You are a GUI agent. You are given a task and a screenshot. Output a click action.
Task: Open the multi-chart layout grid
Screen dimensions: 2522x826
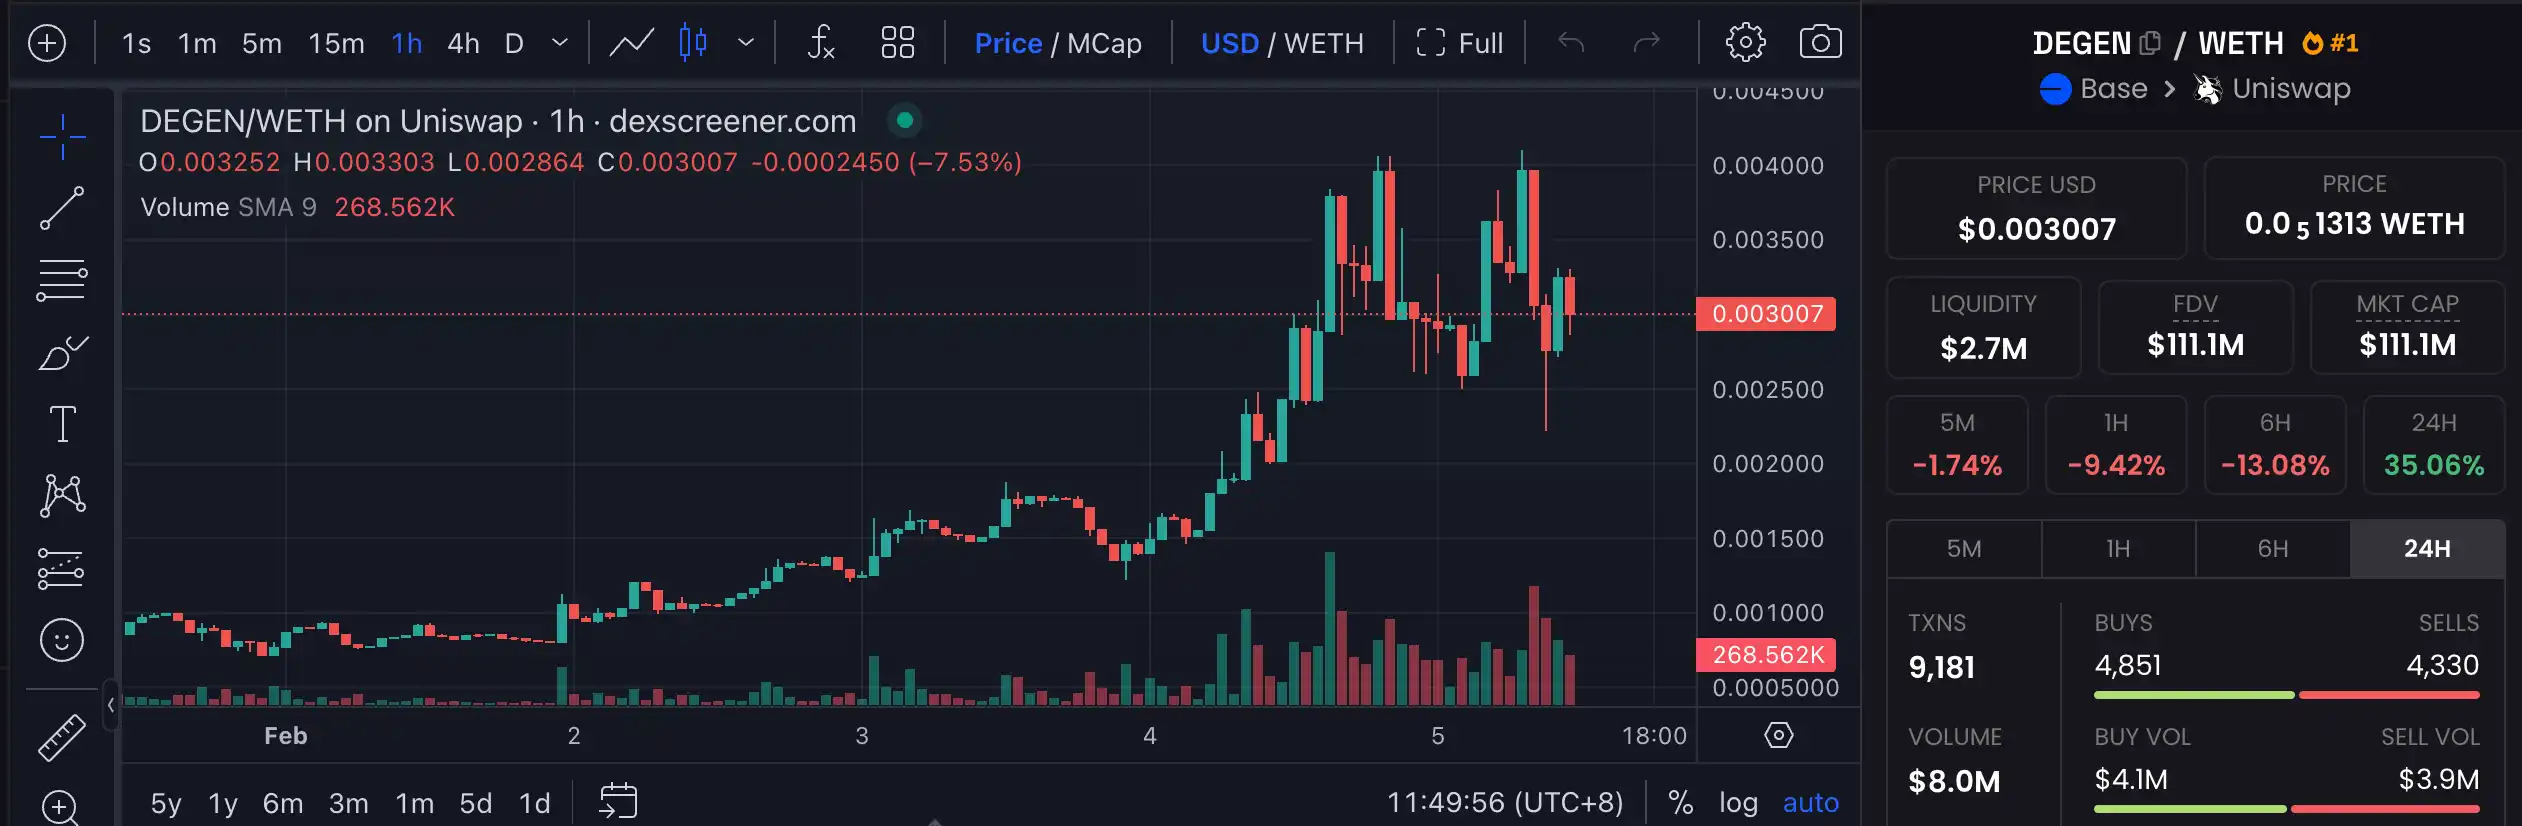coord(897,43)
